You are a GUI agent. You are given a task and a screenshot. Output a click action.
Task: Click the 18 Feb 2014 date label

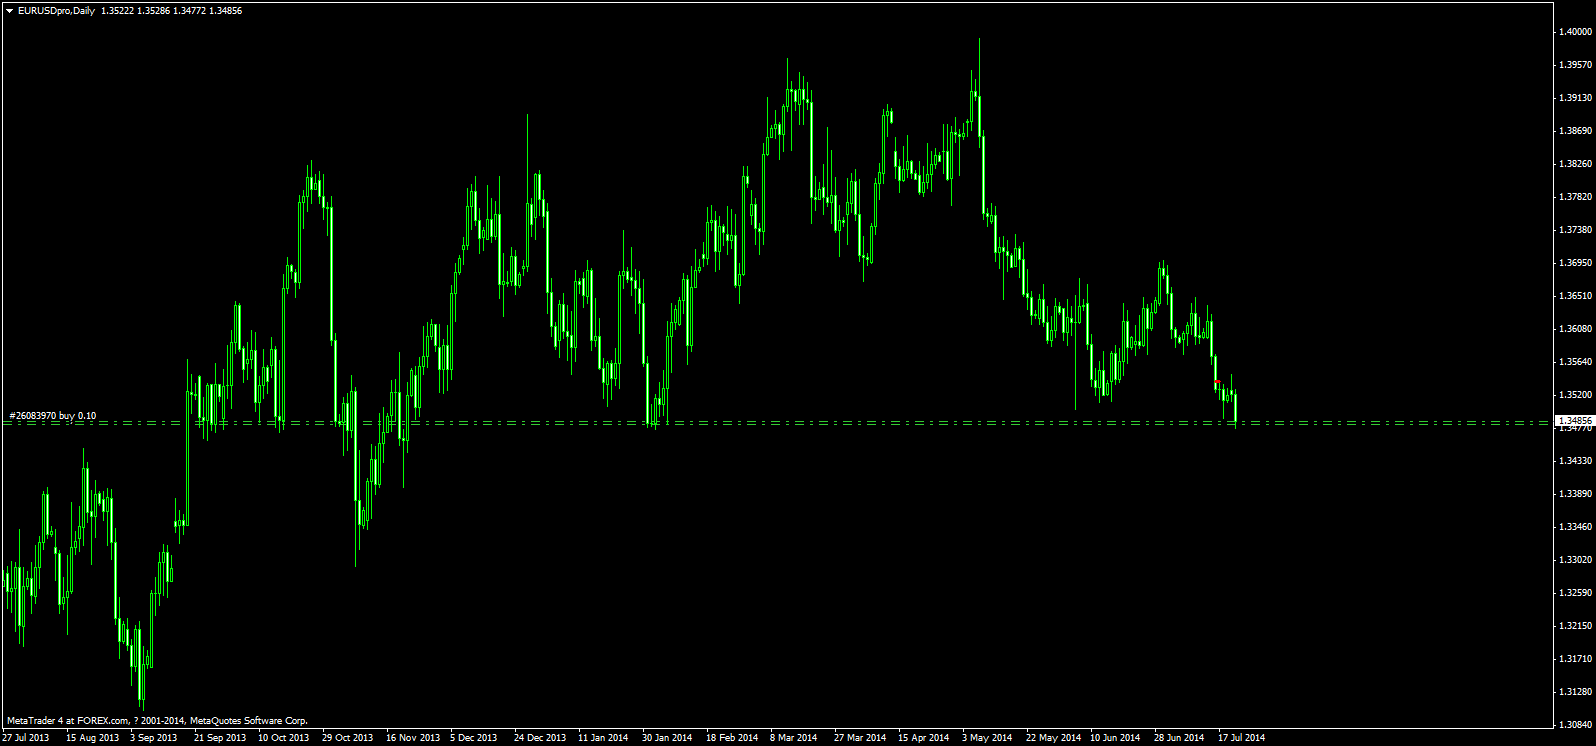(x=732, y=738)
